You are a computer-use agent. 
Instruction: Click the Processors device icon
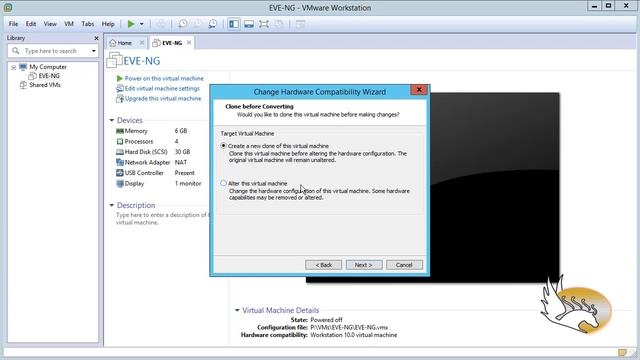120,141
